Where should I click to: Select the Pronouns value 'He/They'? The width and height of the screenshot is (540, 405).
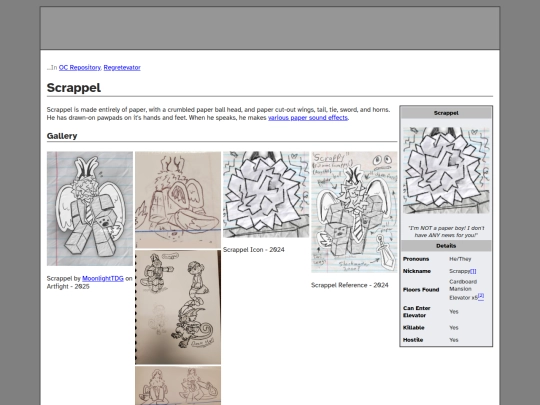click(460, 259)
